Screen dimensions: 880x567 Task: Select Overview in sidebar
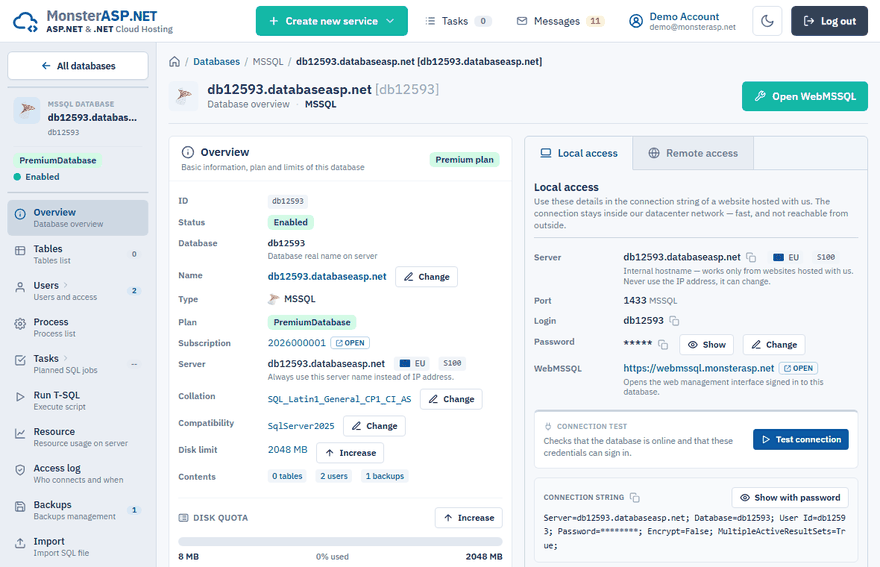coord(78,218)
